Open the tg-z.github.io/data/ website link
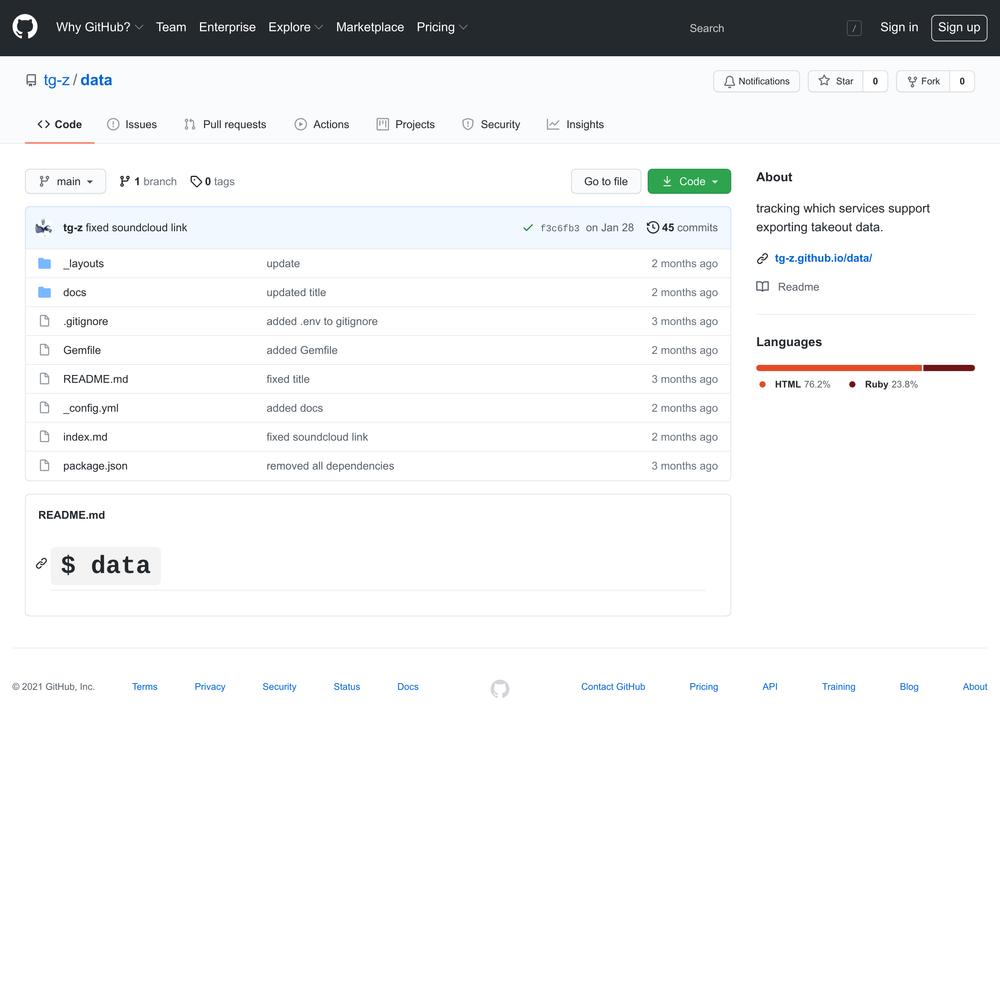Image resolution: width=1000 pixels, height=1000 pixels. pyautogui.click(x=823, y=258)
